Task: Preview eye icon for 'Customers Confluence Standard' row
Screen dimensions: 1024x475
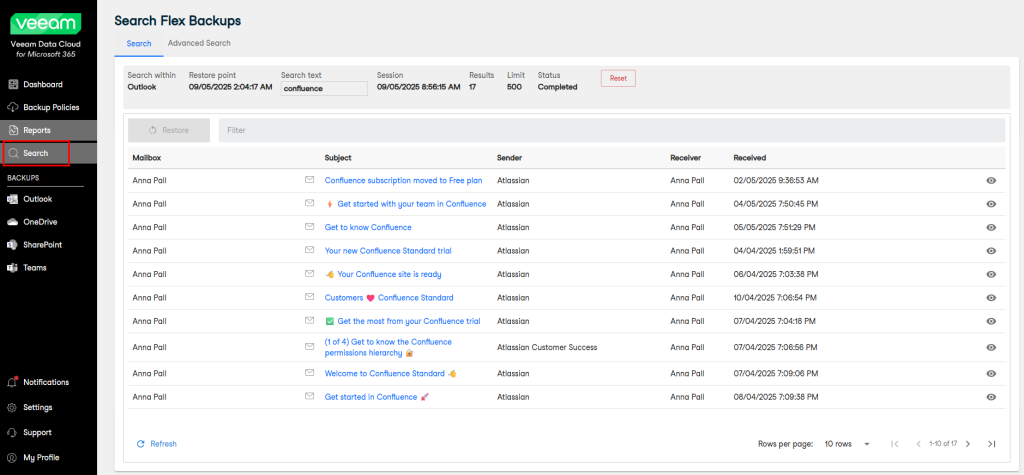Action: tap(991, 298)
